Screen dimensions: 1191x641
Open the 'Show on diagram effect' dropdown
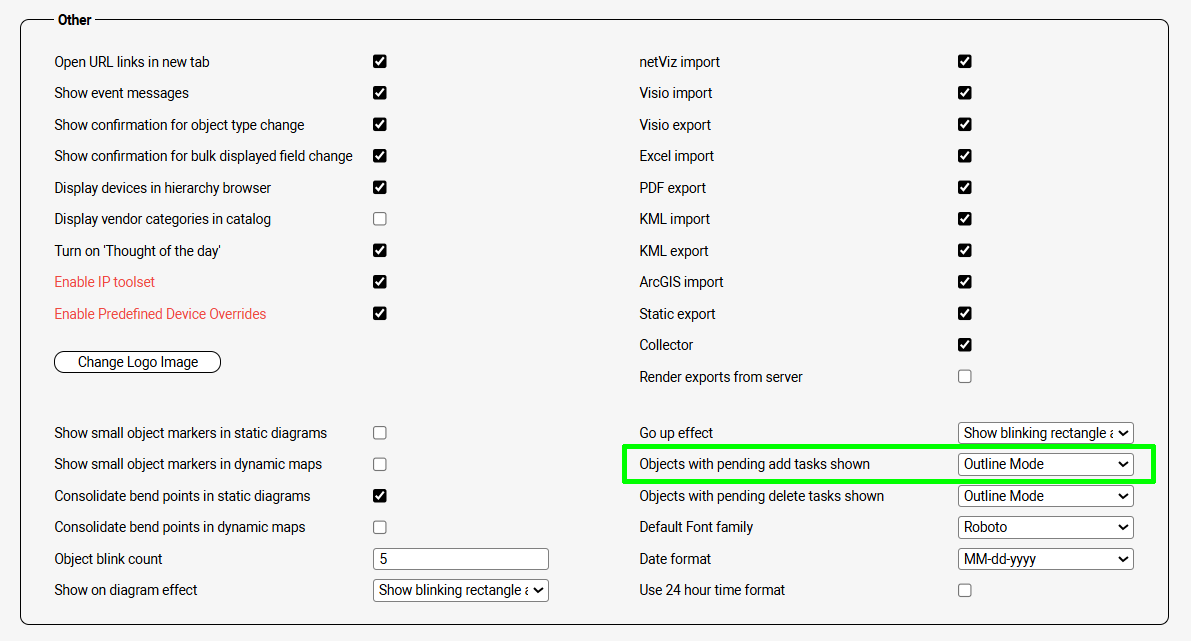[x=460, y=590]
